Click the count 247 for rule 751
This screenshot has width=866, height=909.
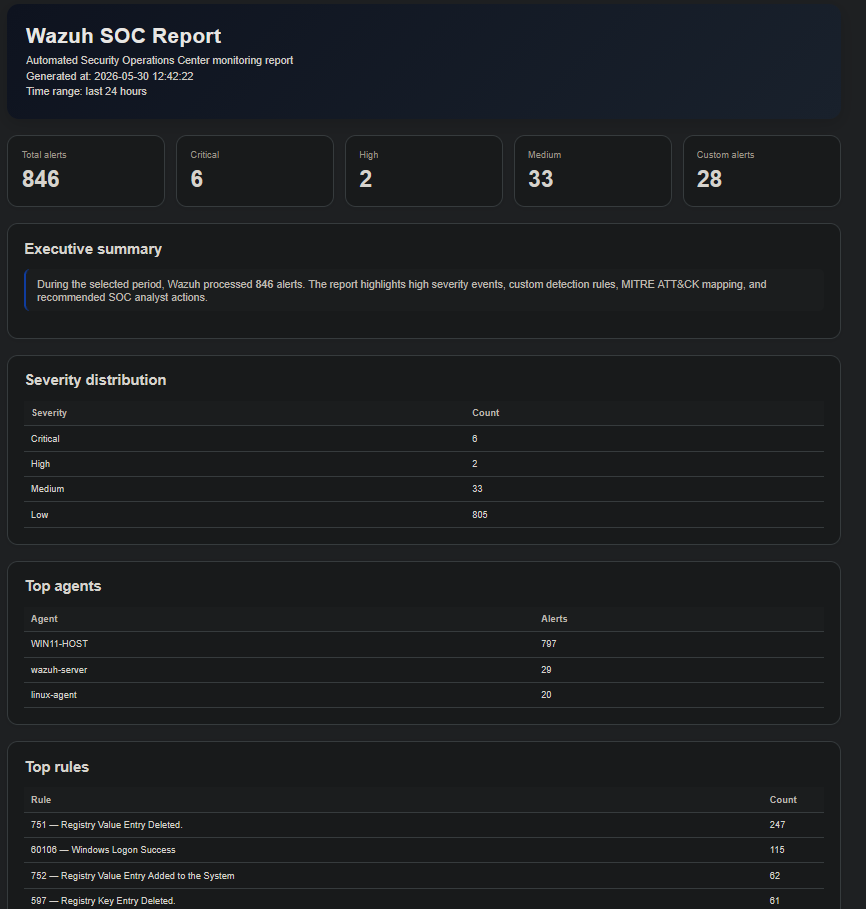pos(777,825)
